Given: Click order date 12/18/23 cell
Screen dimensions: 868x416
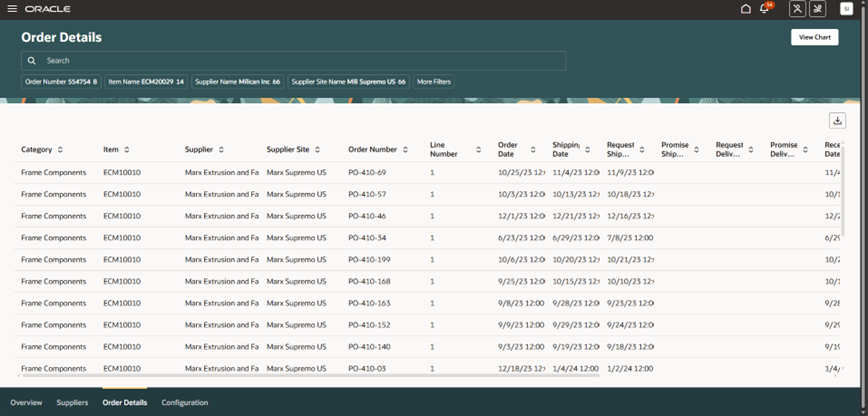Looking at the screenshot, I should click(521, 368).
